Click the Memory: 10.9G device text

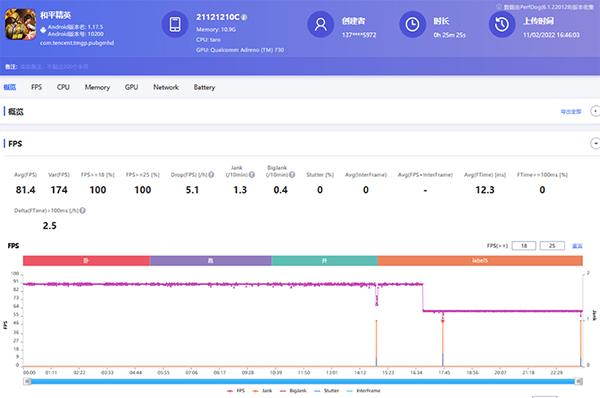[216, 29]
